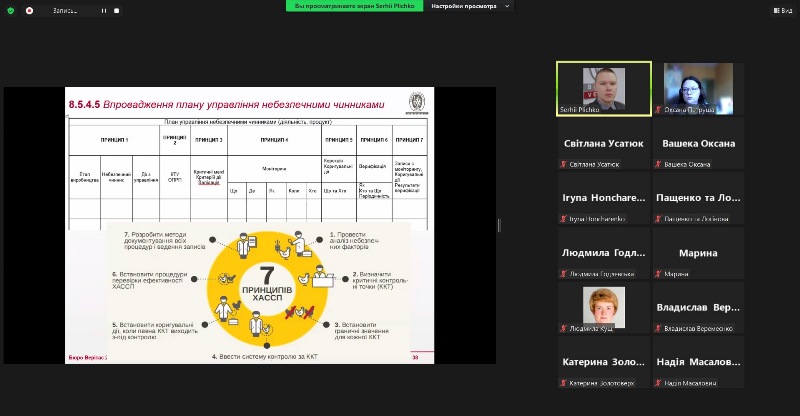Click muted mic icon beside Вашека Оксана label
The width and height of the screenshot is (800, 416).
coord(659,164)
